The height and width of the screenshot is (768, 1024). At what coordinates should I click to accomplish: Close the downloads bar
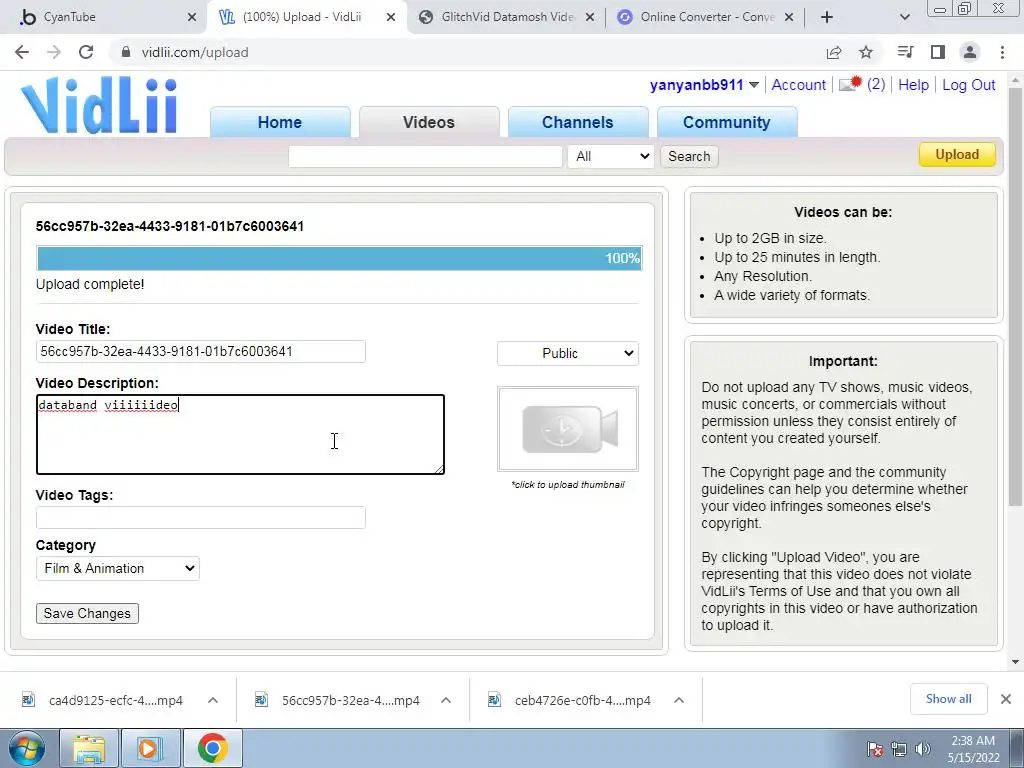tap(1006, 699)
